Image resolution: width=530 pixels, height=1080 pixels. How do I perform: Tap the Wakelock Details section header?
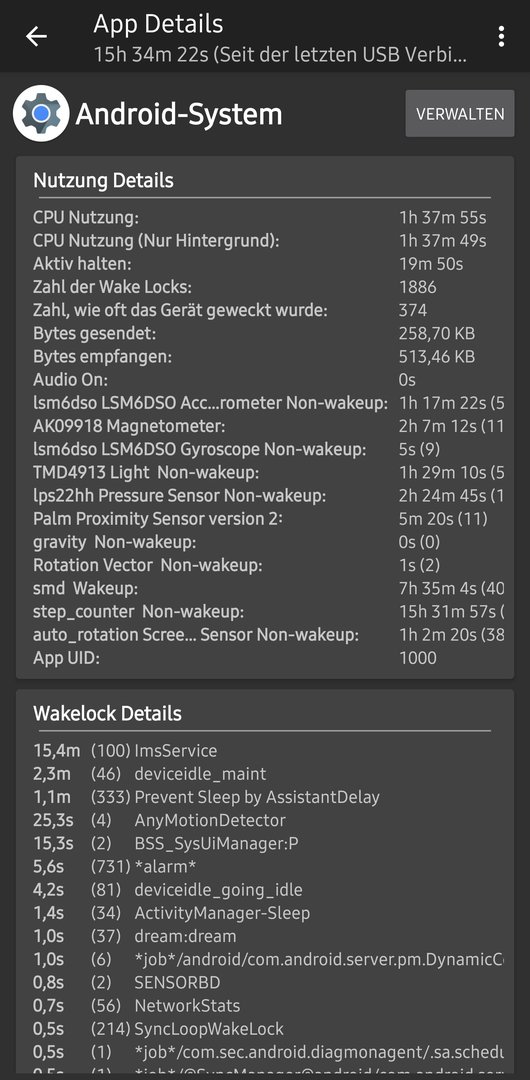tap(108, 714)
